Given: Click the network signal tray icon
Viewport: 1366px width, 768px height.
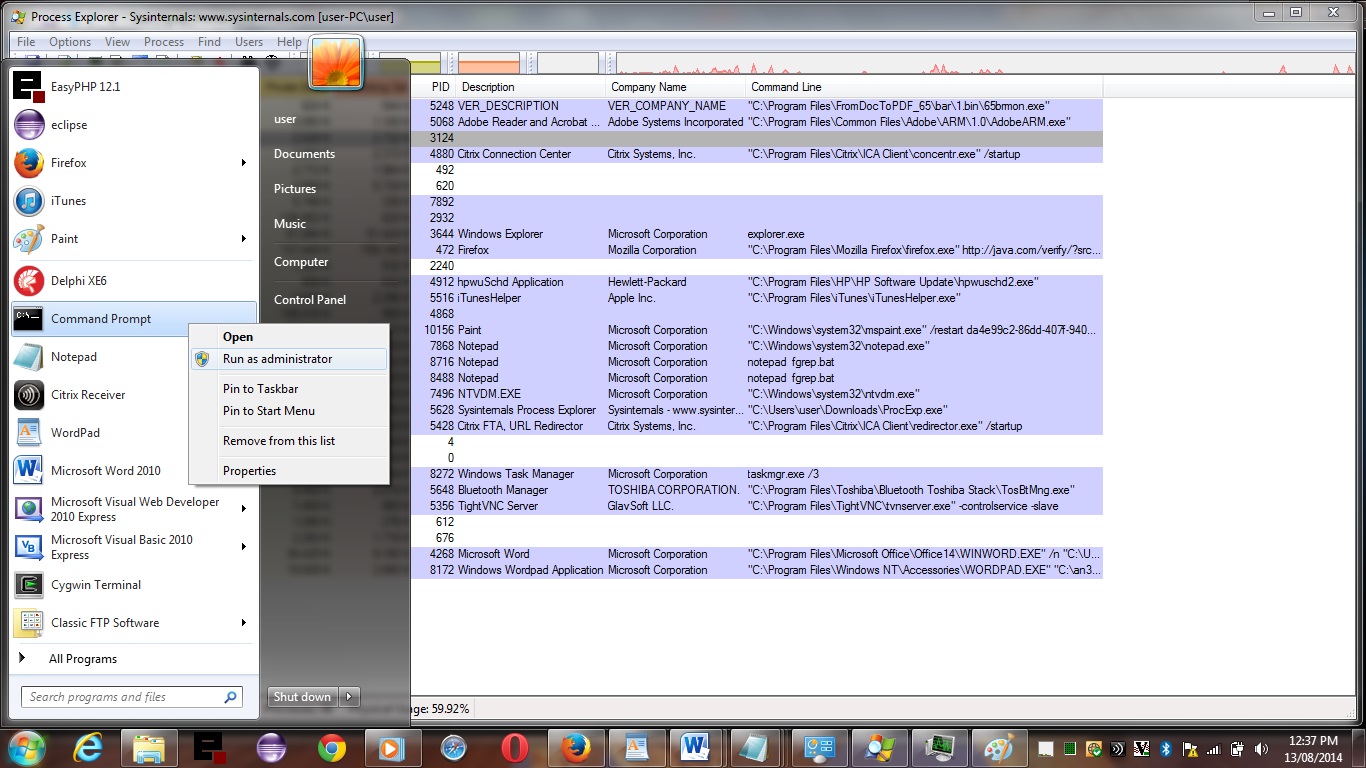Looking at the screenshot, I should coord(1214,749).
